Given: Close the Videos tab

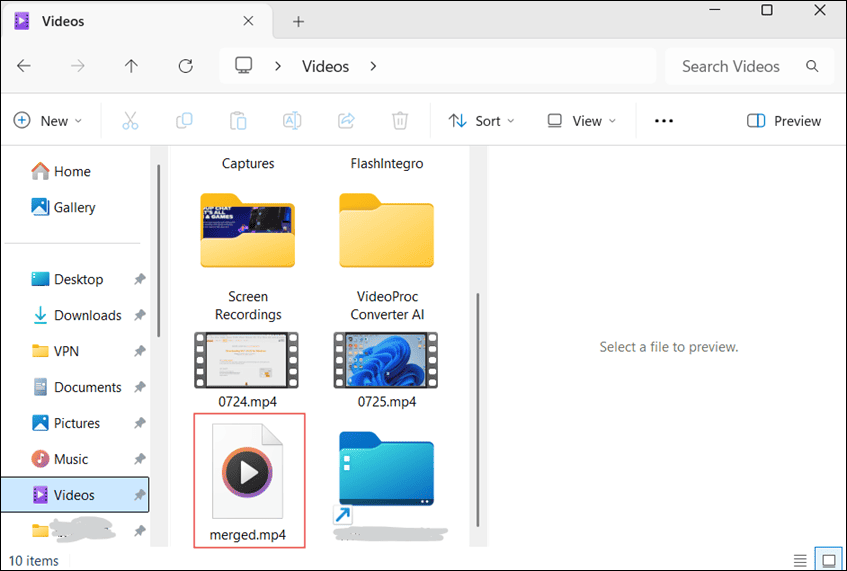Looking at the screenshot, I should 248,21.
